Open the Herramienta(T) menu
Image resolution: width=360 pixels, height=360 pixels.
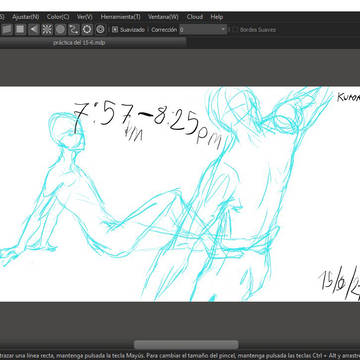(120, 17)
